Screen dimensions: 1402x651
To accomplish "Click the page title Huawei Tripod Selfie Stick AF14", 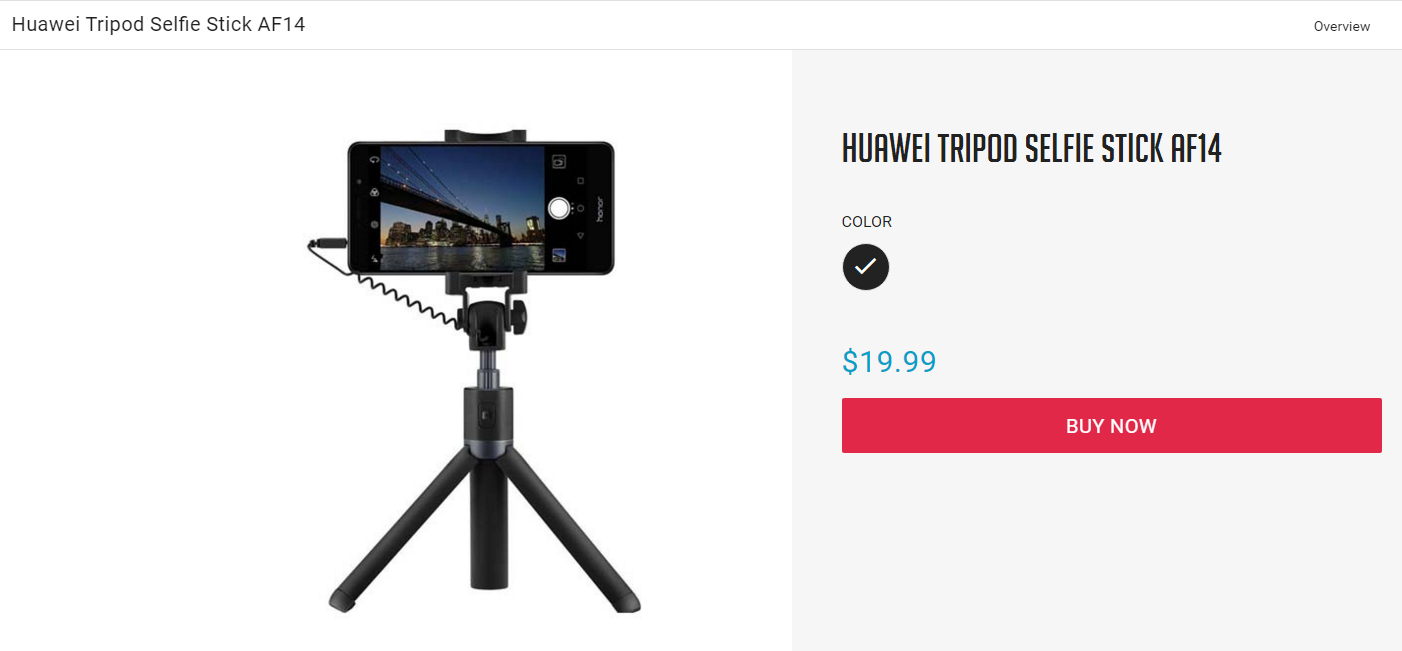I will 159,25.
